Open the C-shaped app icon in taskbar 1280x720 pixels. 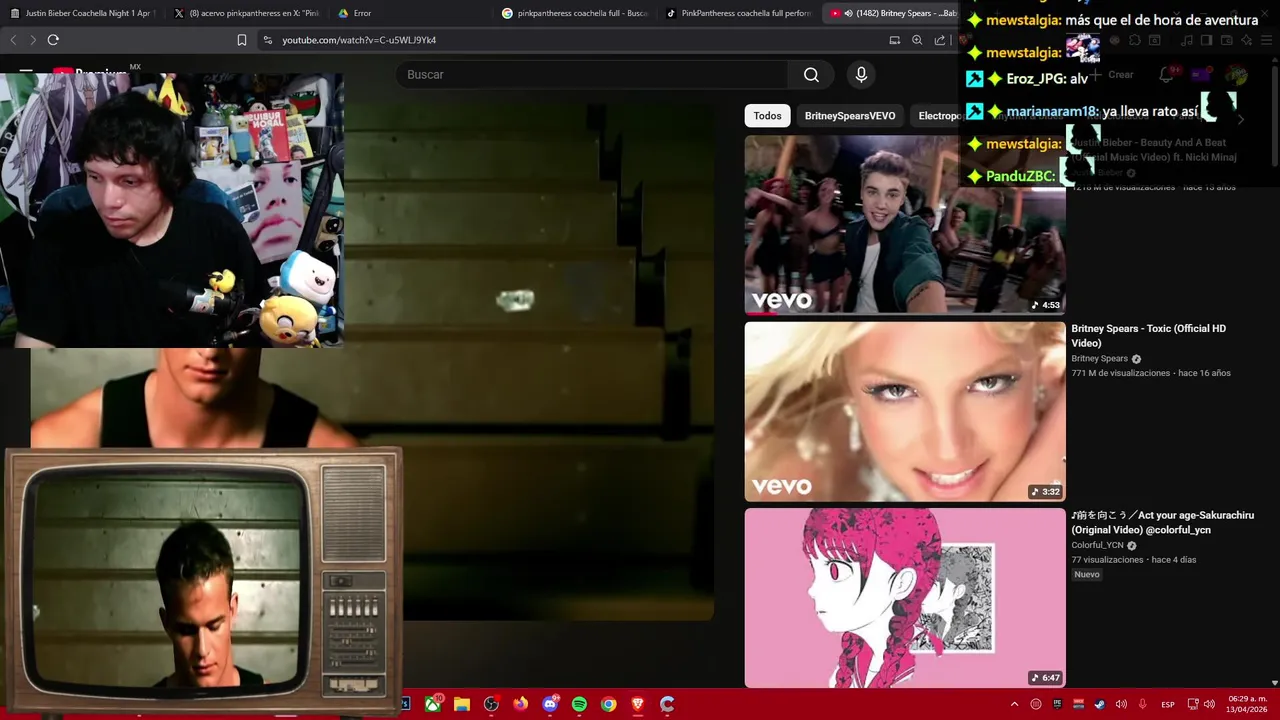(x=667, y=704)
